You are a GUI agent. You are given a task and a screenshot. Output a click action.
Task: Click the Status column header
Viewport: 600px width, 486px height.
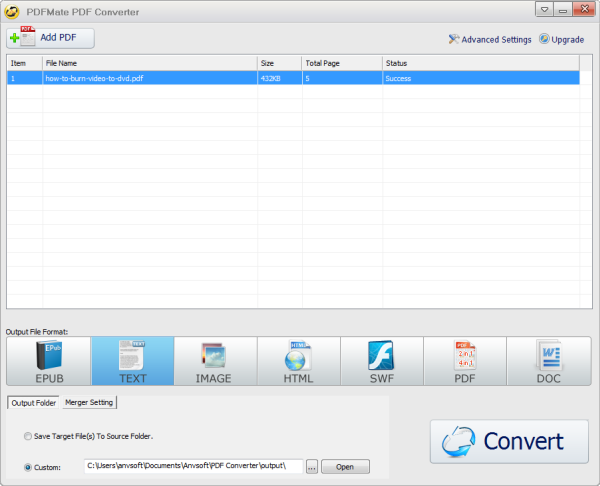click(x=481, y=63)
